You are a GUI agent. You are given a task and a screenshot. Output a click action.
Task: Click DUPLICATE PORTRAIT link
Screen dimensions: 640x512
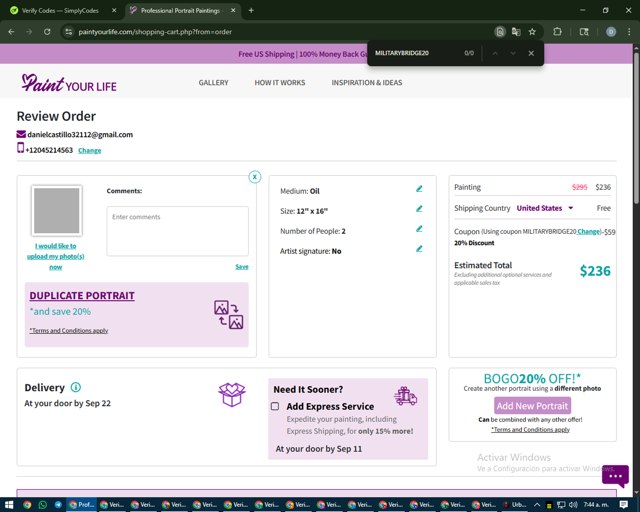pos(82,296)
